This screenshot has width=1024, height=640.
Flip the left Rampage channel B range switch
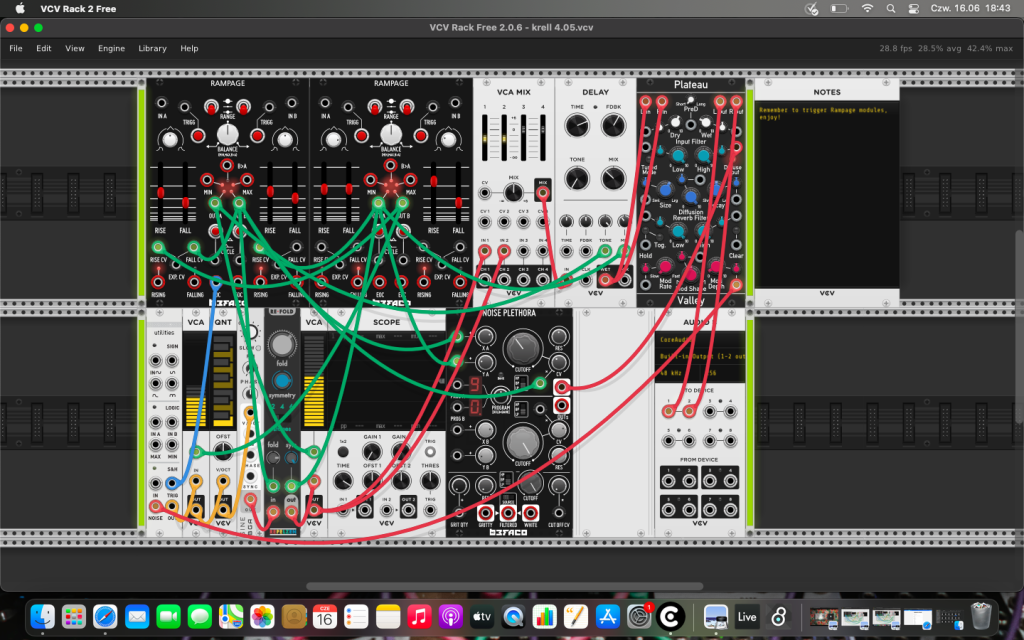tap(244, 106)
